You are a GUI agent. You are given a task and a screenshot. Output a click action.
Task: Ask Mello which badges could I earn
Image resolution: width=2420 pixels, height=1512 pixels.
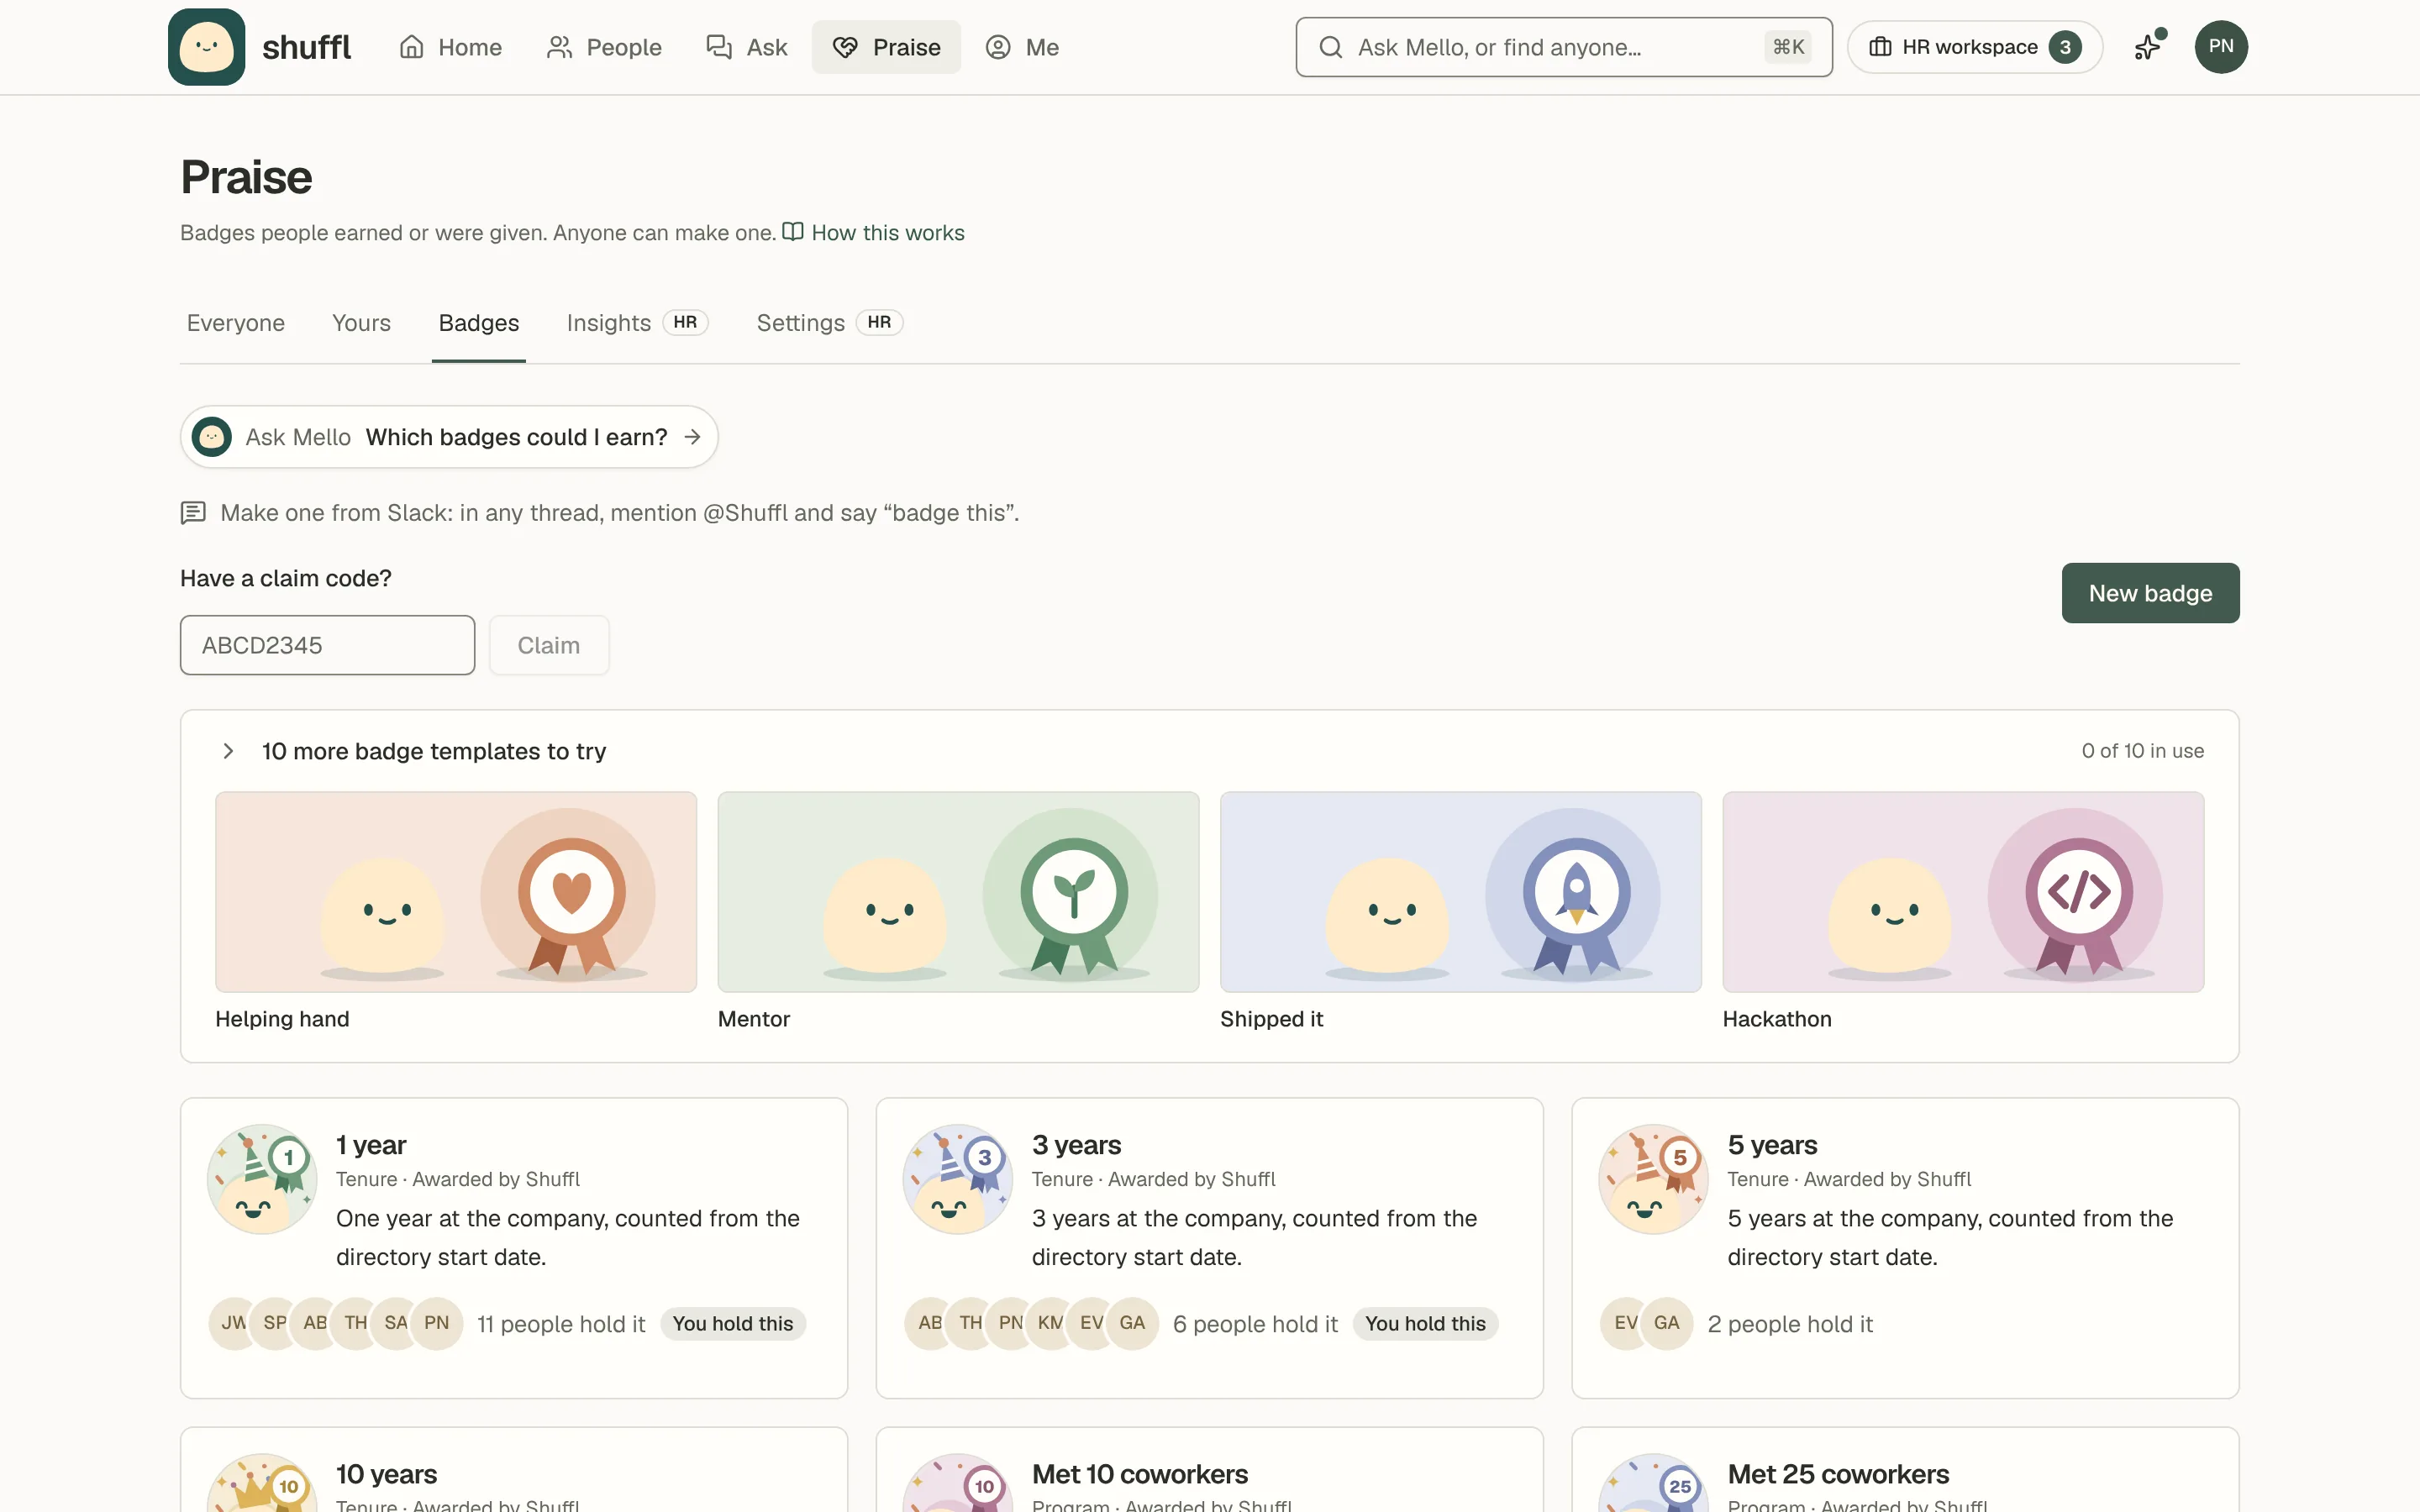coord(449,437)
